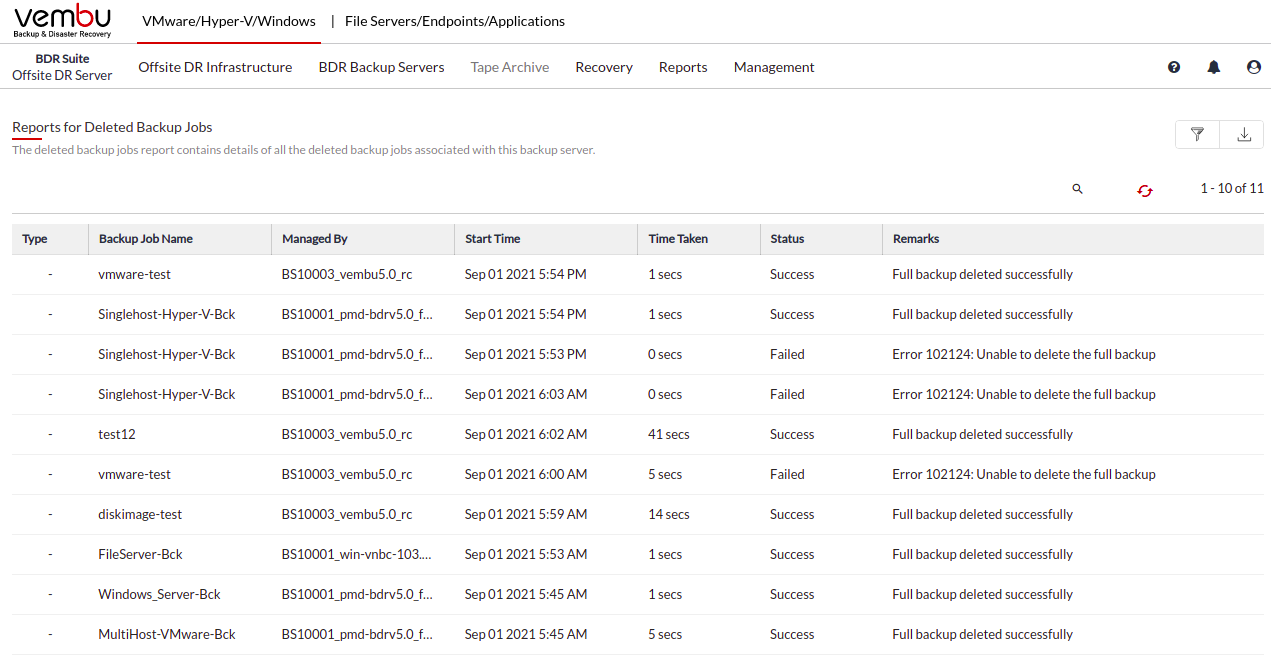The height and width of the screenshot is (659, 1271).
Task: Select vmware-test job at 5:54 PM
Action: [x=135, y=274]
